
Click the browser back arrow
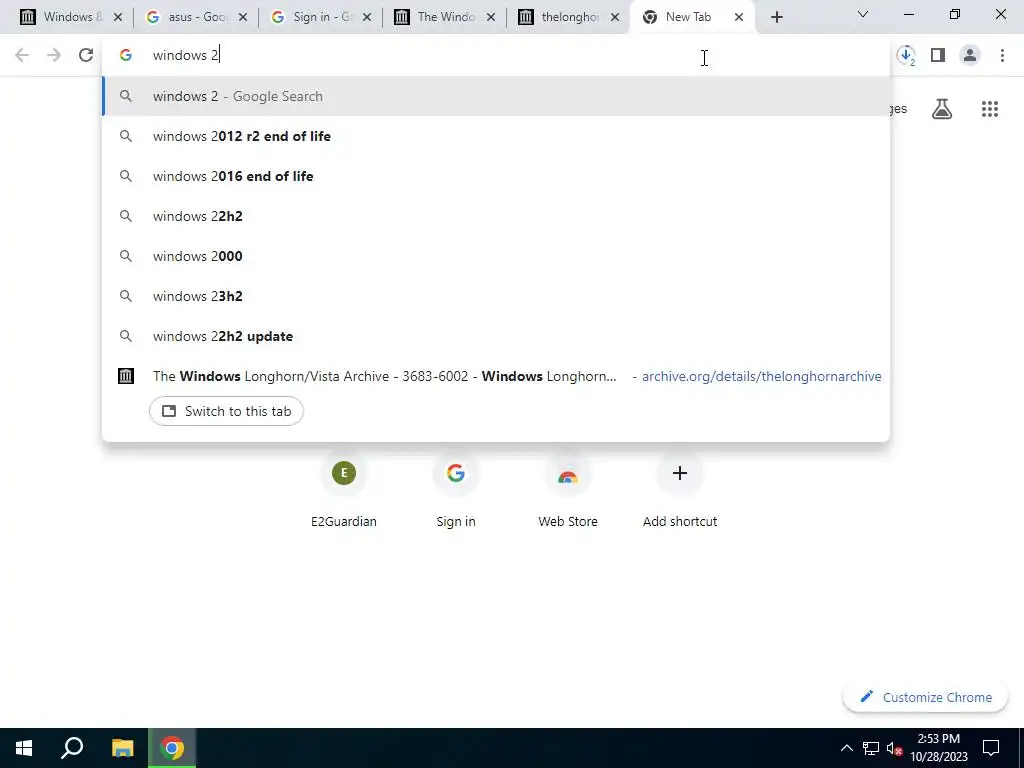click(x=22, y=56)
